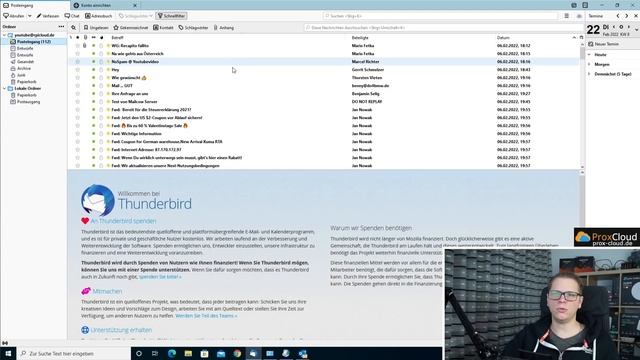This screenshot has width=640, height=360.
Task: Expand the mini-day dropdown chevron
Action: tap(636, 31)
